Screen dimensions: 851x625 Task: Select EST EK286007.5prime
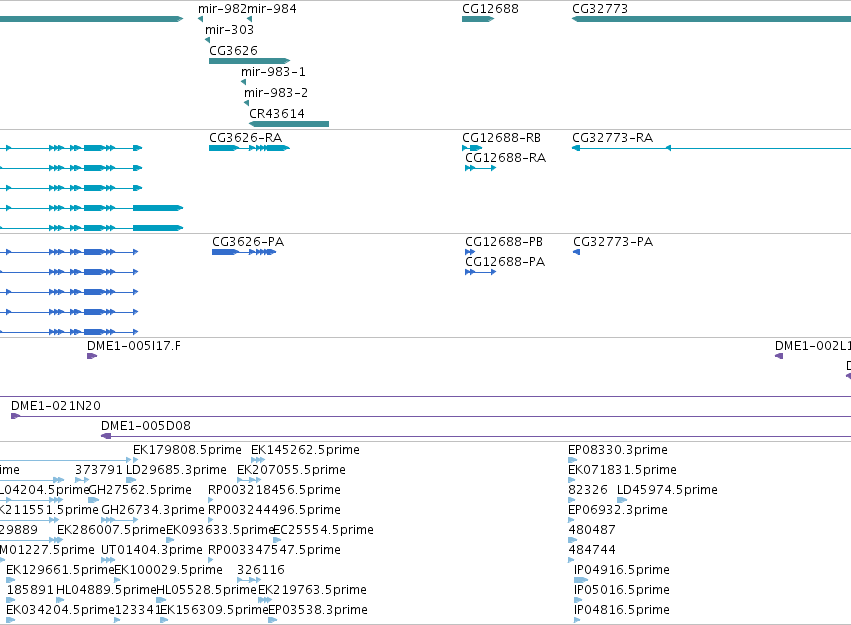pos(111,530)
